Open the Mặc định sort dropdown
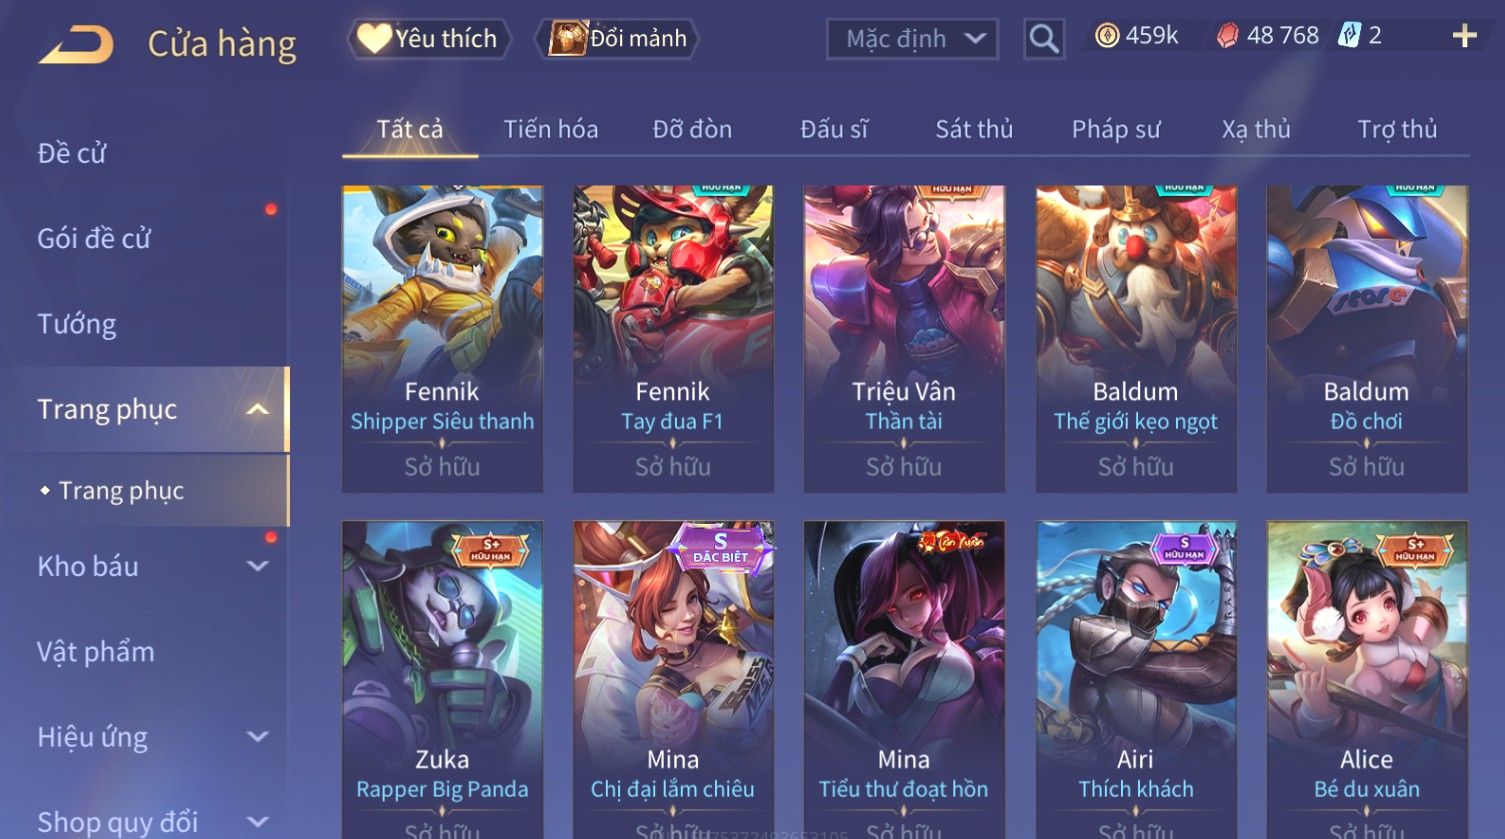Viewport: 1505px width, 839px height. (x=912, y=39)
